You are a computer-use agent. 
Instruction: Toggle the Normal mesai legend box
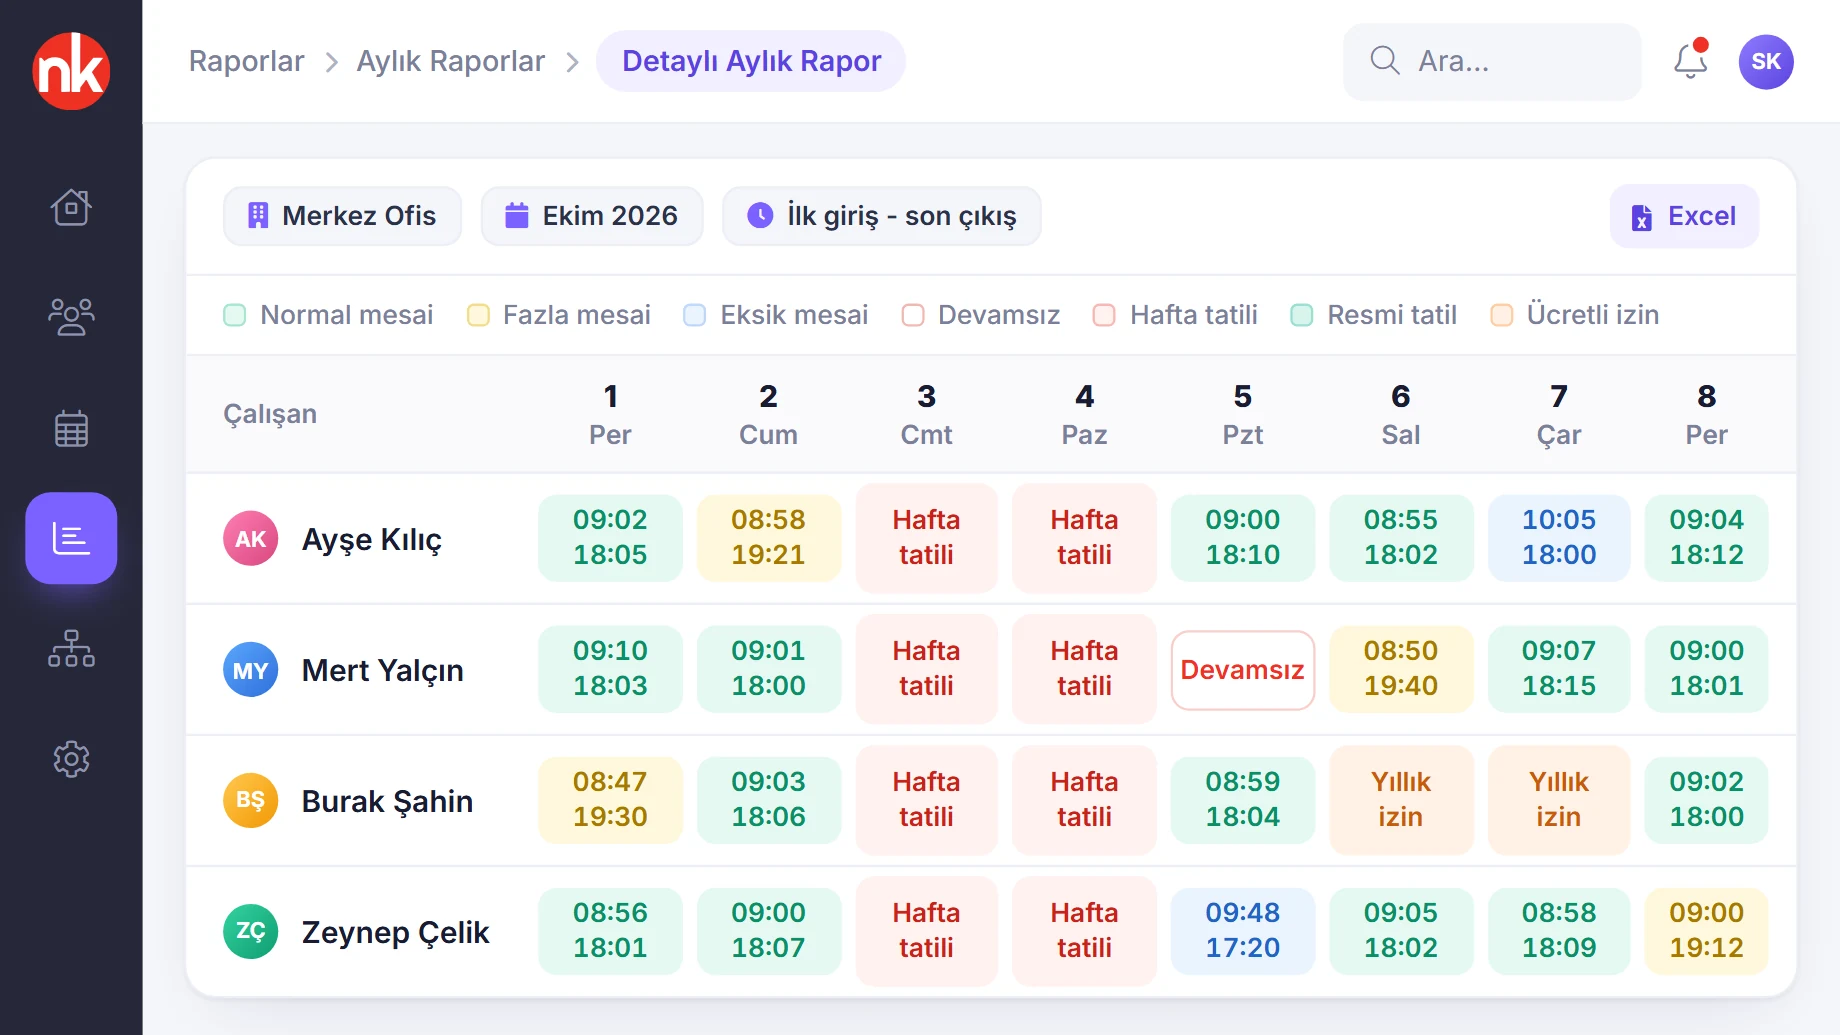235,315
